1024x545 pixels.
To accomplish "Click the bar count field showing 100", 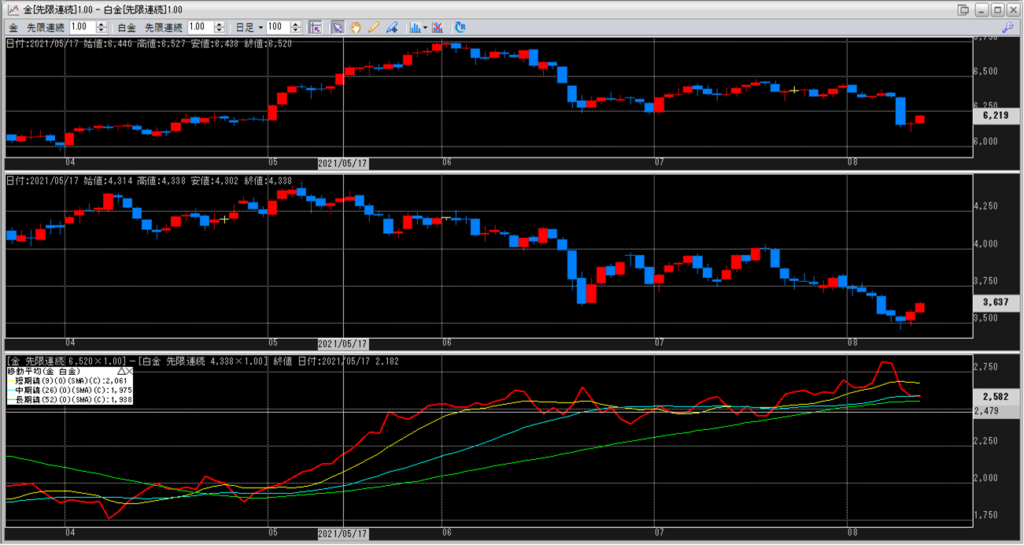I will coord(277,26).
